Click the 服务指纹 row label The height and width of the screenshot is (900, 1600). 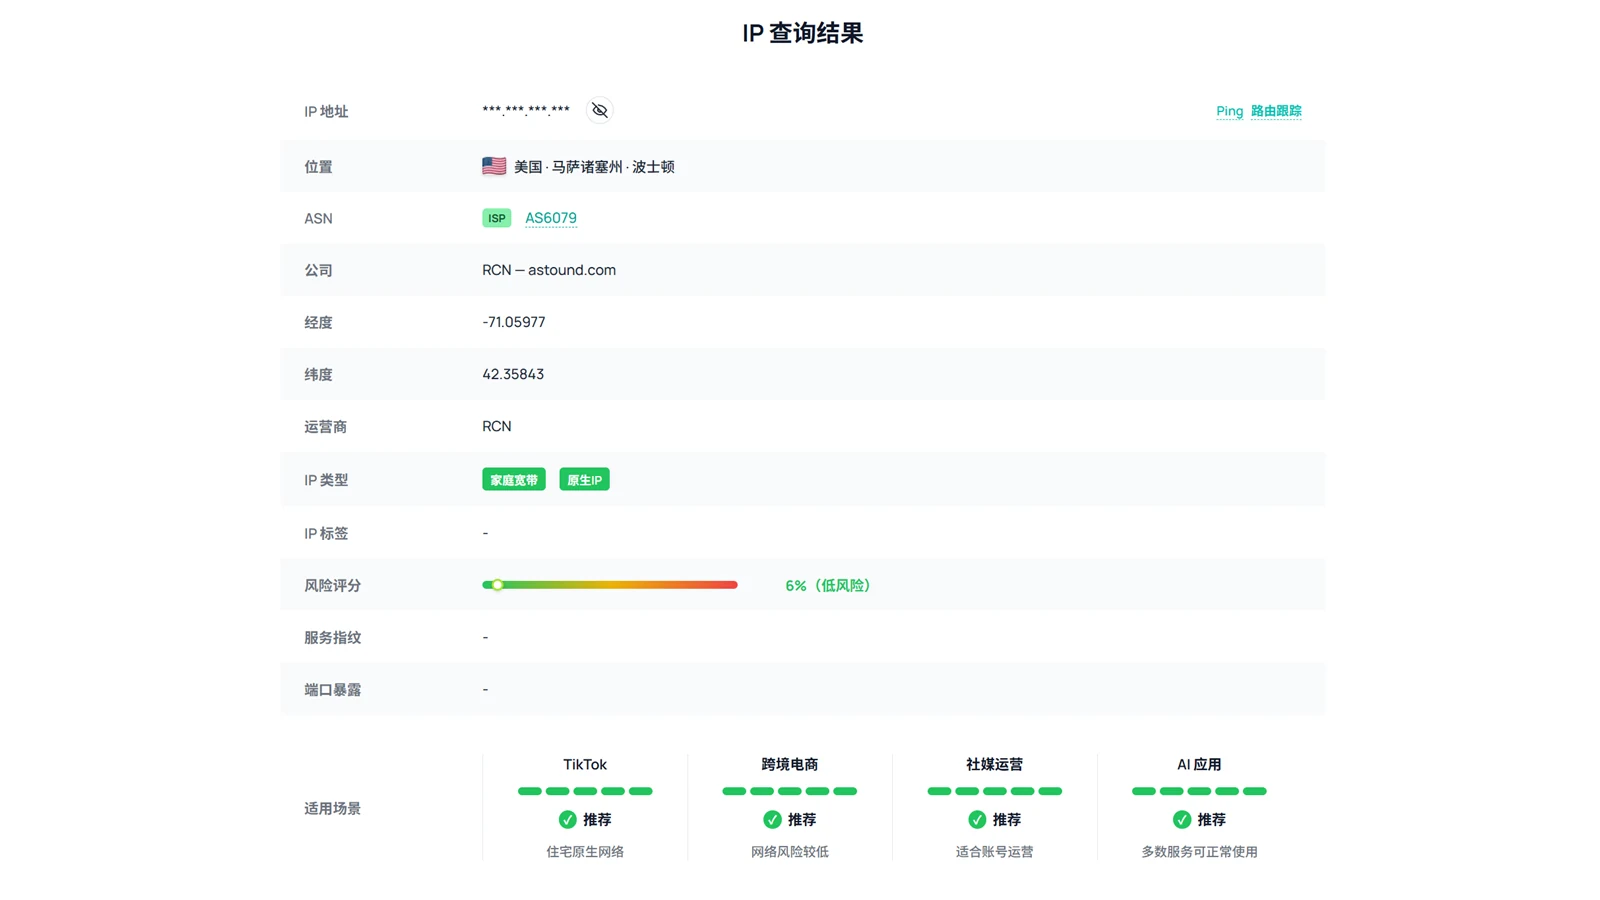[x=333, y=637]
